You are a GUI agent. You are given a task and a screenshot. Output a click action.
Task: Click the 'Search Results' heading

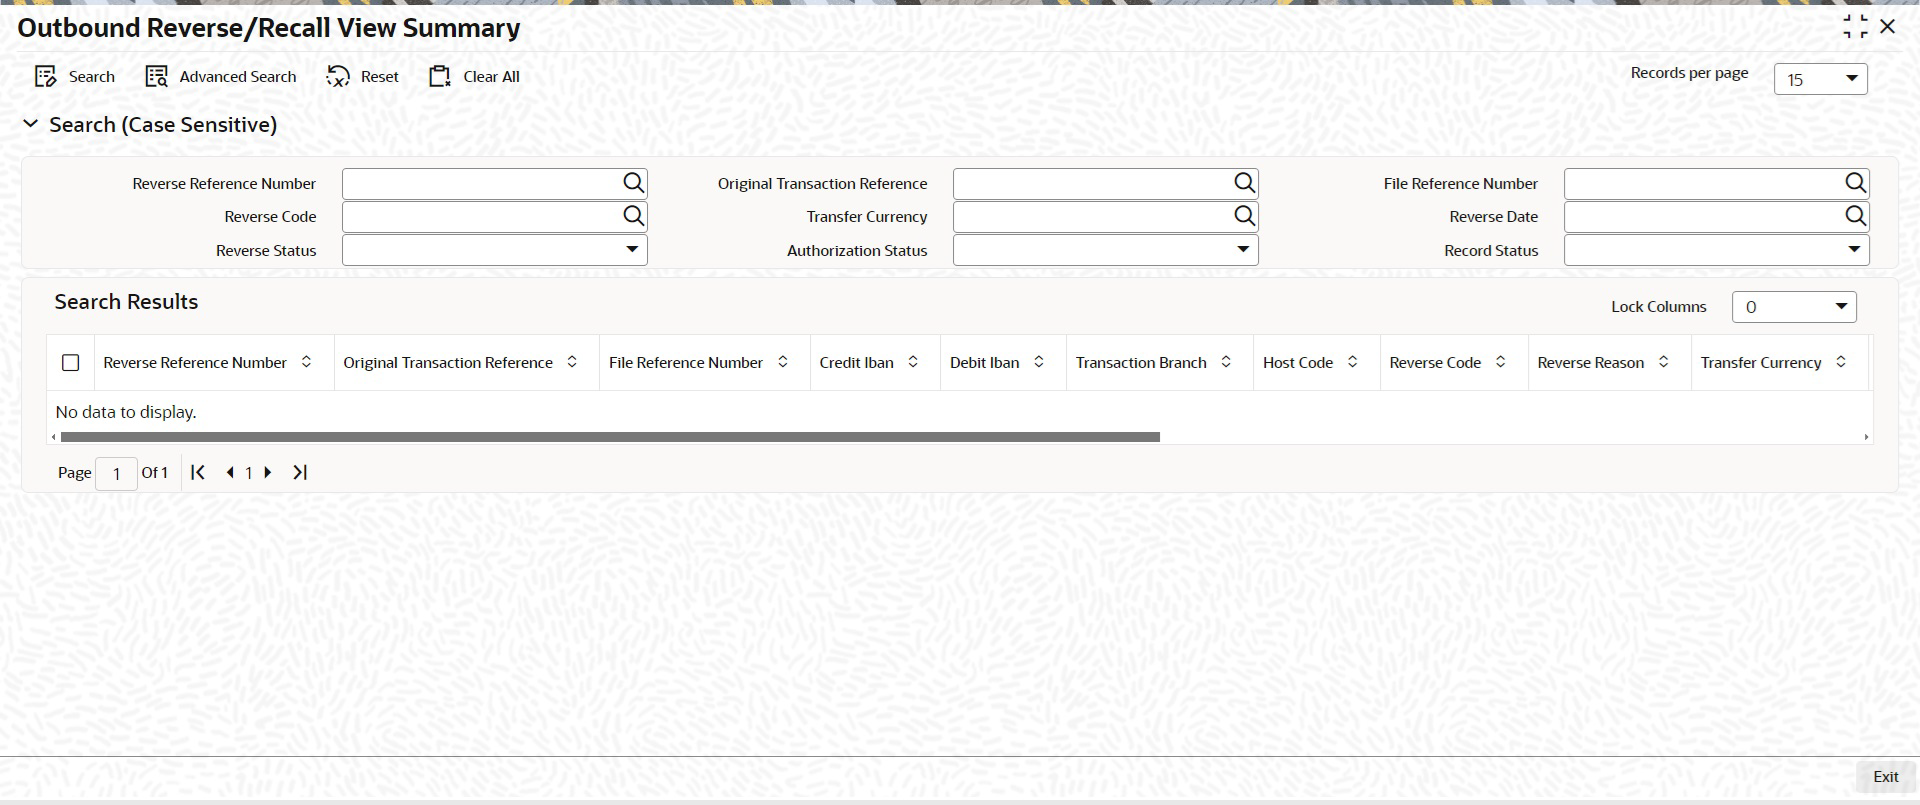[x=126, y=302]
